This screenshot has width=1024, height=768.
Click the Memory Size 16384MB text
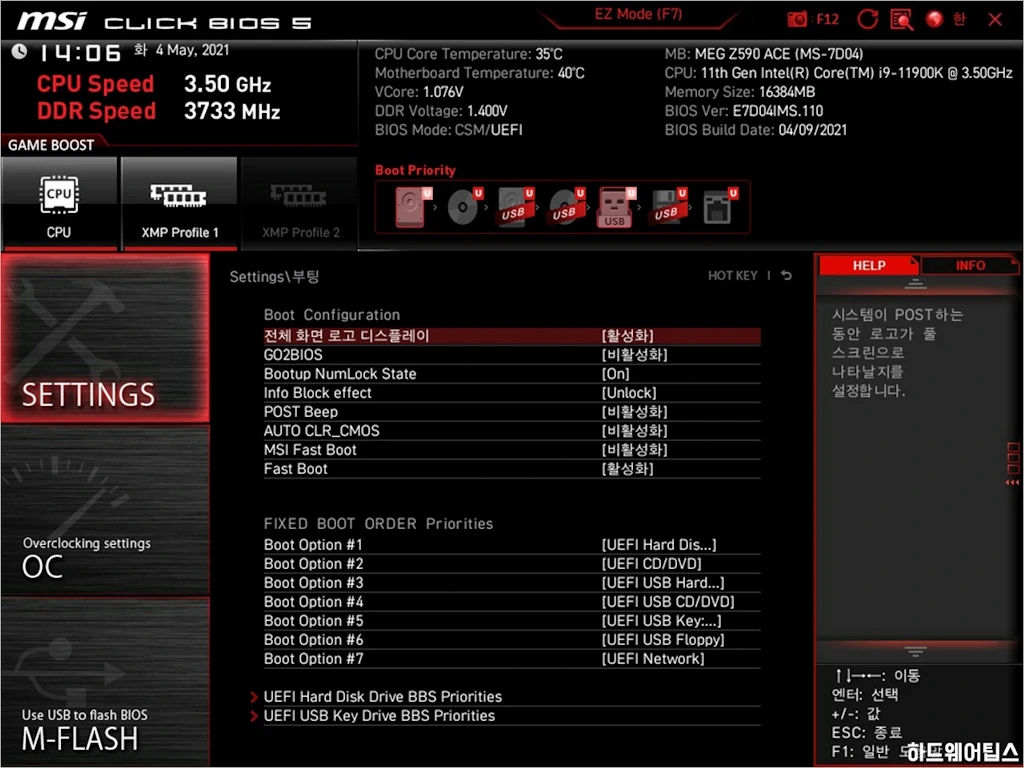click(x=740, y=91)
